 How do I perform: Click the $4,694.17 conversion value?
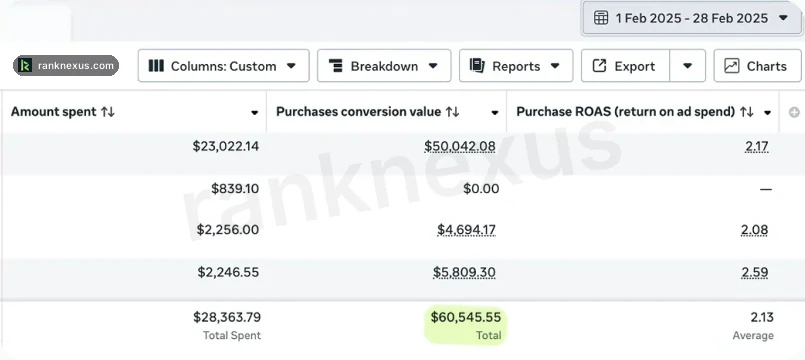pos(466,230)
